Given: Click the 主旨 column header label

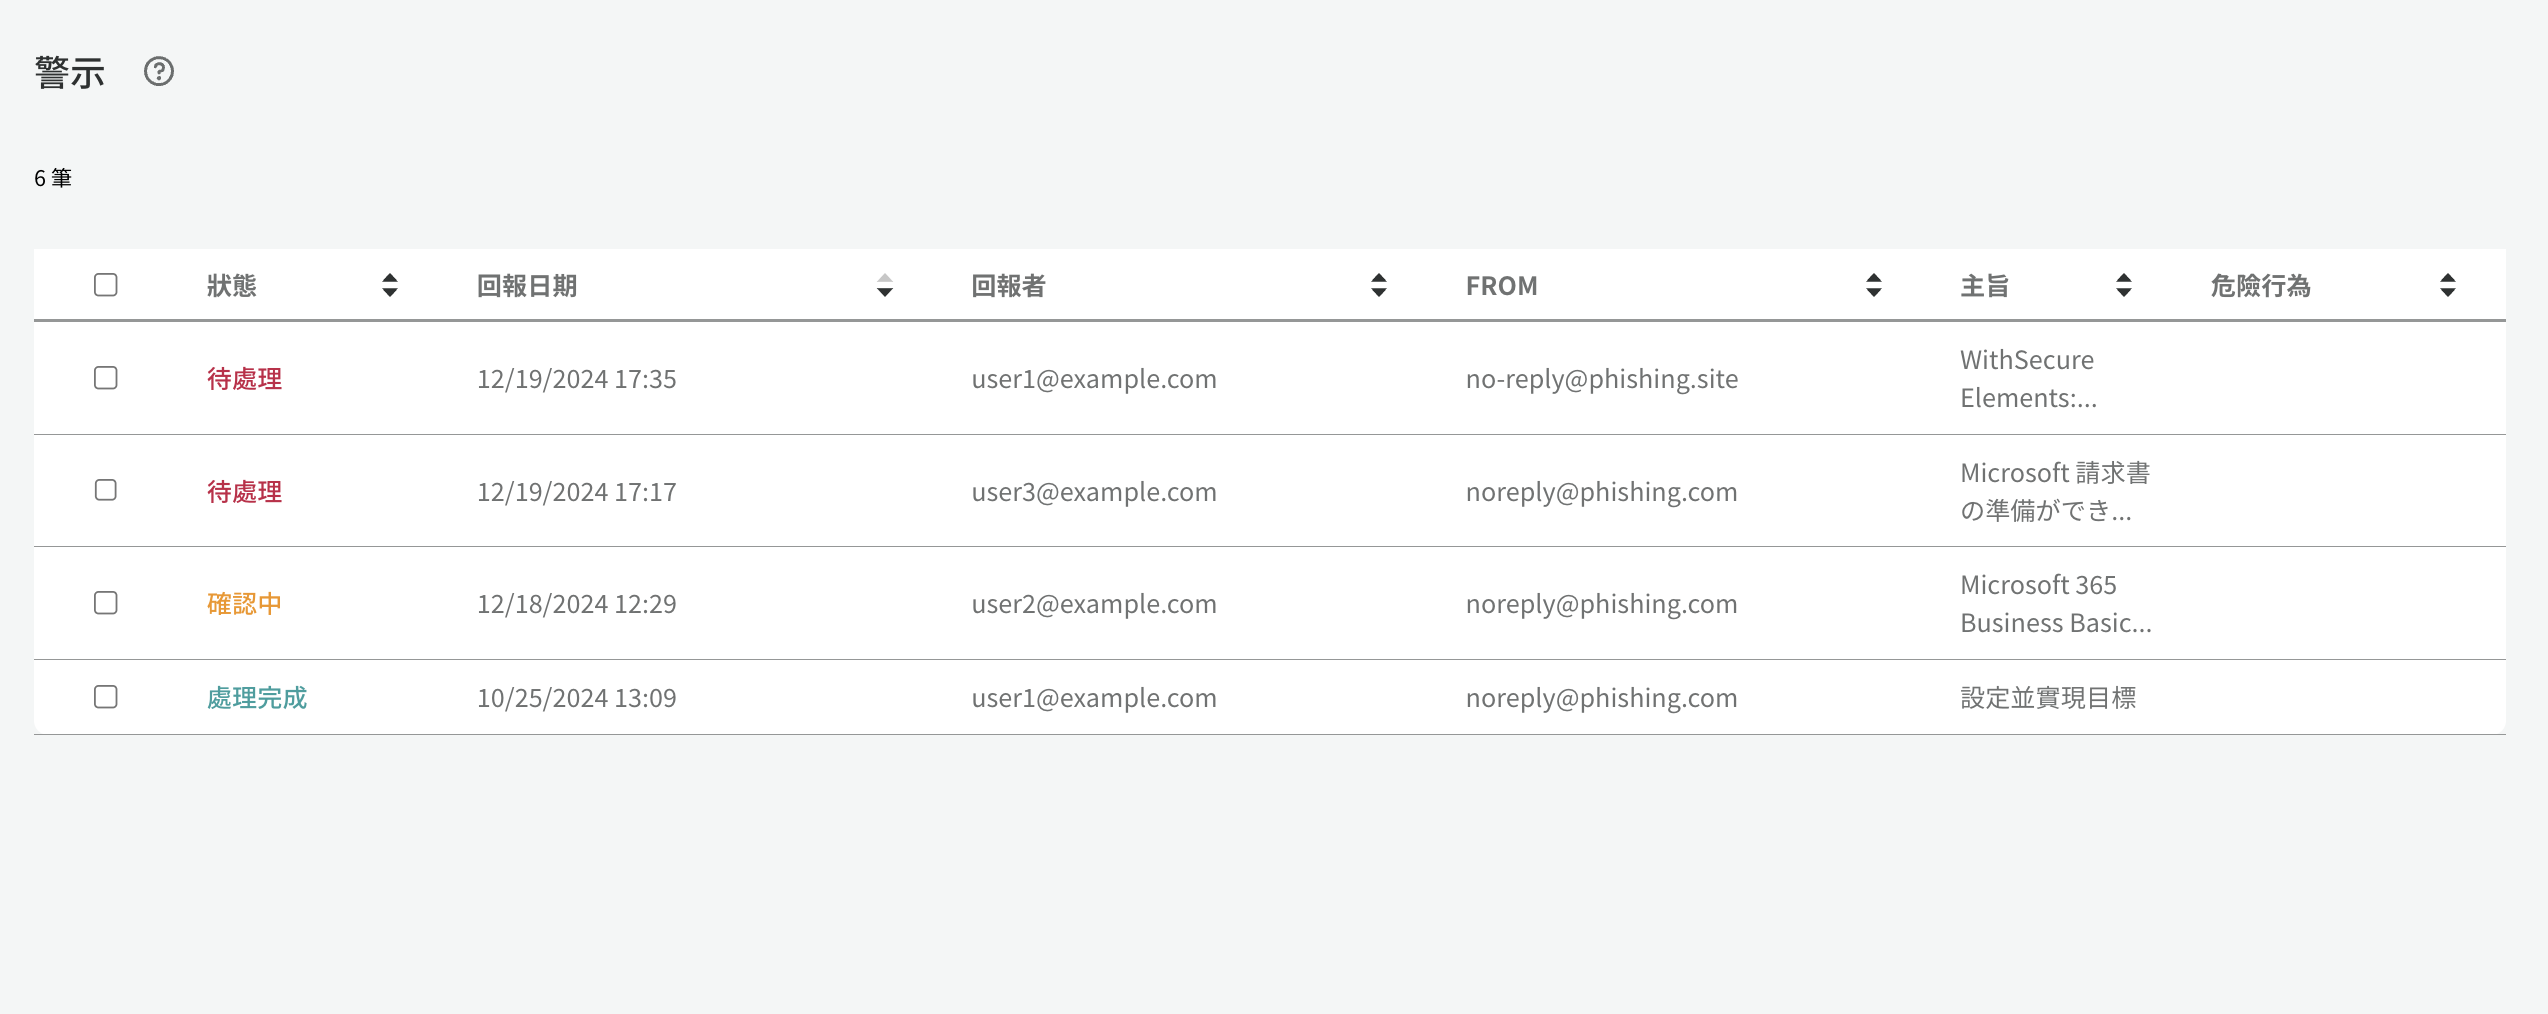Looking at the screenshot, I should pyautogui.click(x=1985, y=286).
